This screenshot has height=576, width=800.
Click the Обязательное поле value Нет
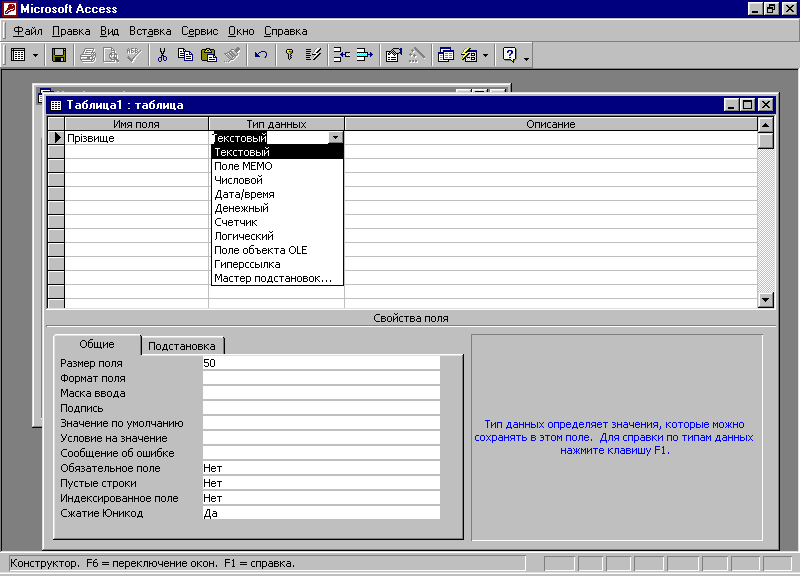coord(321,468)
